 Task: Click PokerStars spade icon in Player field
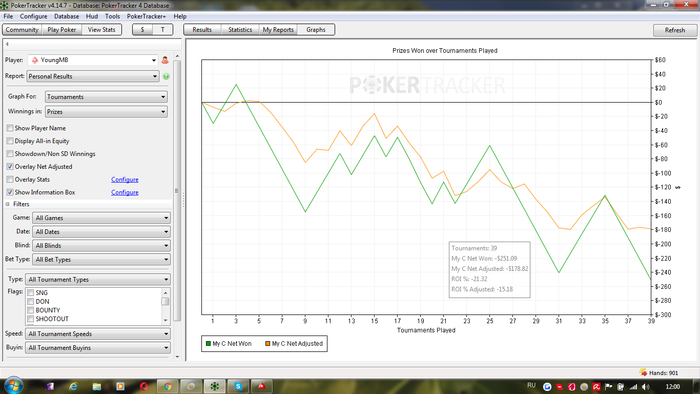pos(35,60)
